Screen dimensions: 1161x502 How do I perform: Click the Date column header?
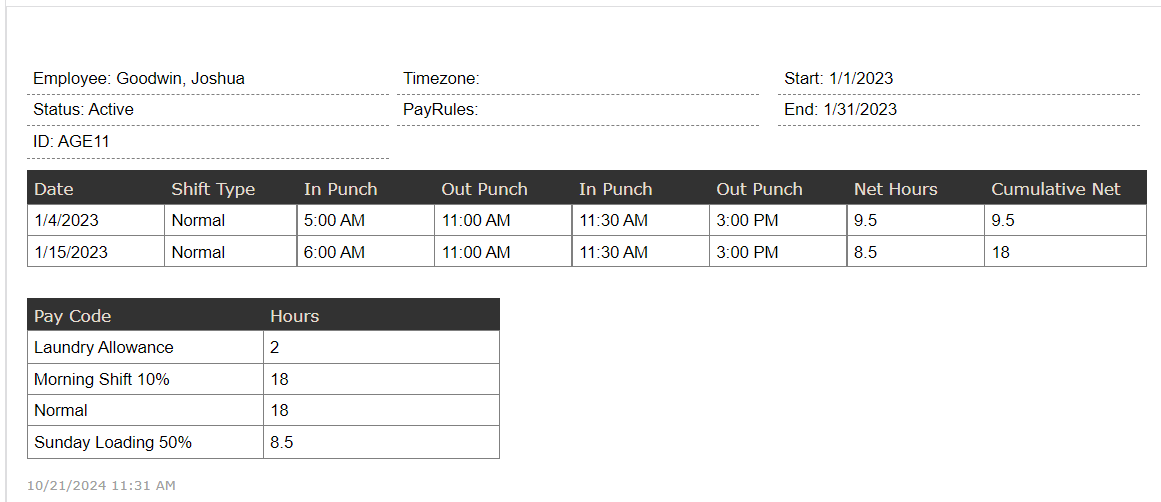96,188
